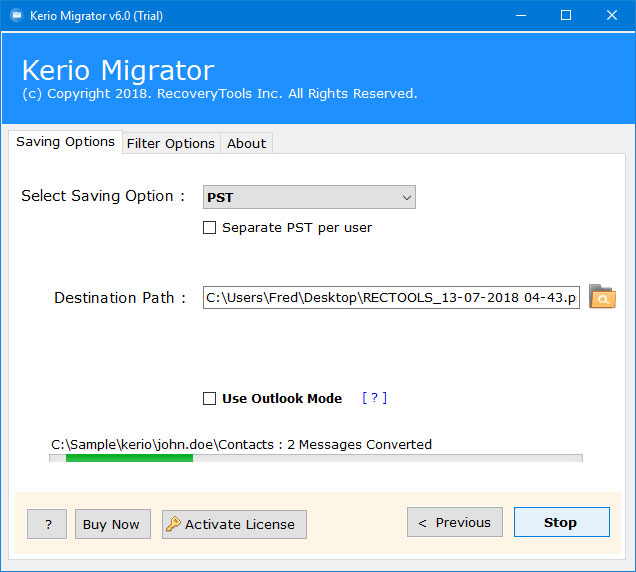Stop the conversion process
The width and height of the screenshot is (636, 572).
(562, 522)
